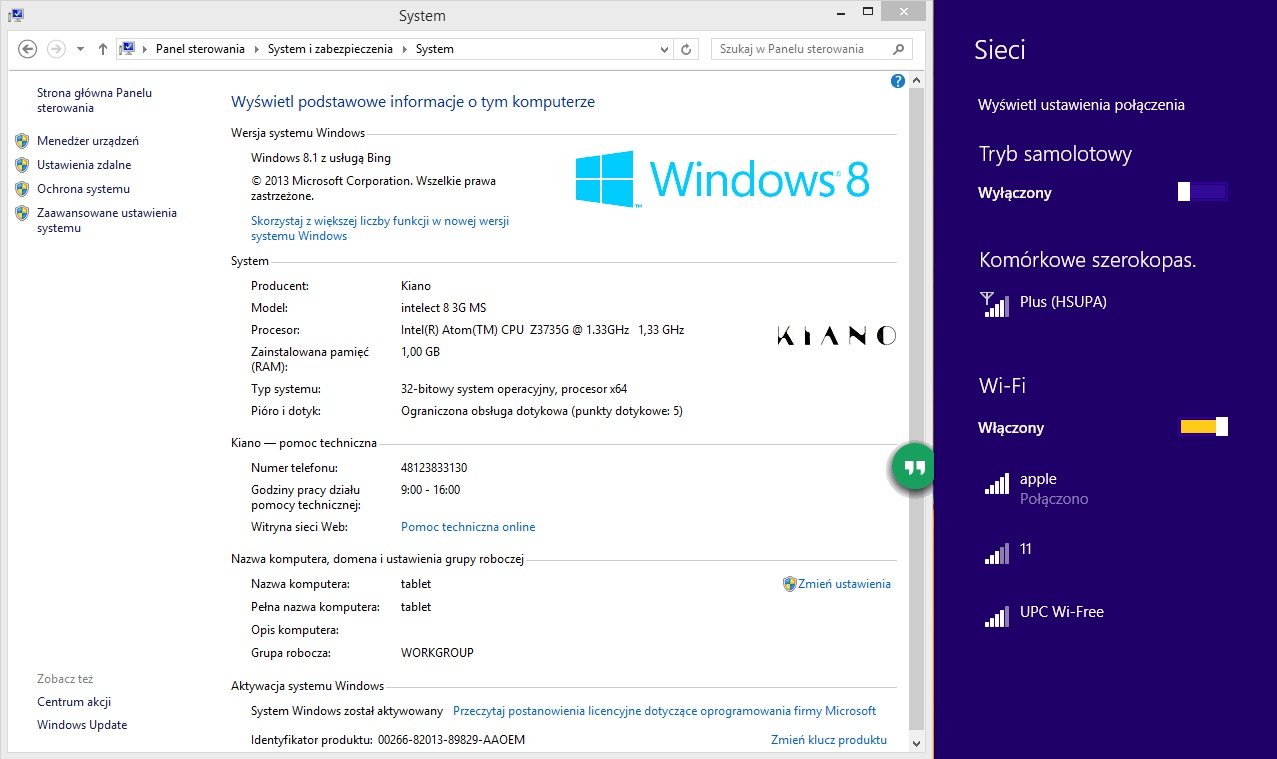Screen dimensions: 1277x759
Task: Open Strona główna Panelu sterowania
Action: pyautogui.click(x=94, y=100)
